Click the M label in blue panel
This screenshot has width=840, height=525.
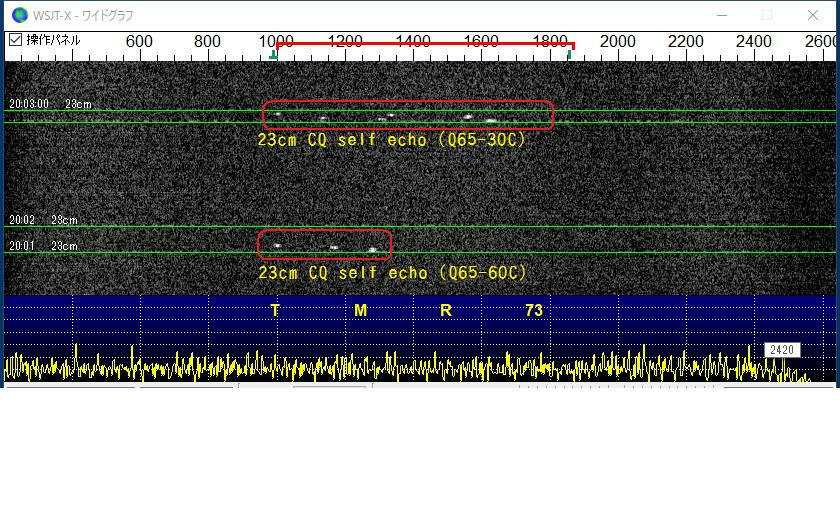pos(361,311)
